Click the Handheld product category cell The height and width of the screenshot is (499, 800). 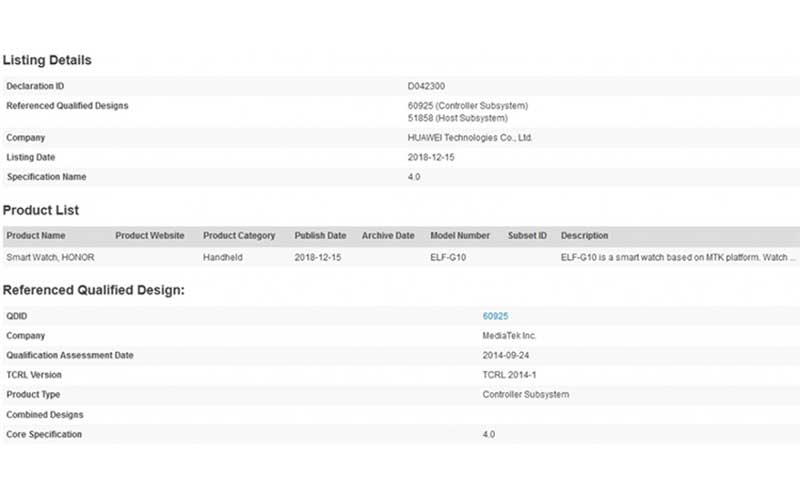coord(224,257)
